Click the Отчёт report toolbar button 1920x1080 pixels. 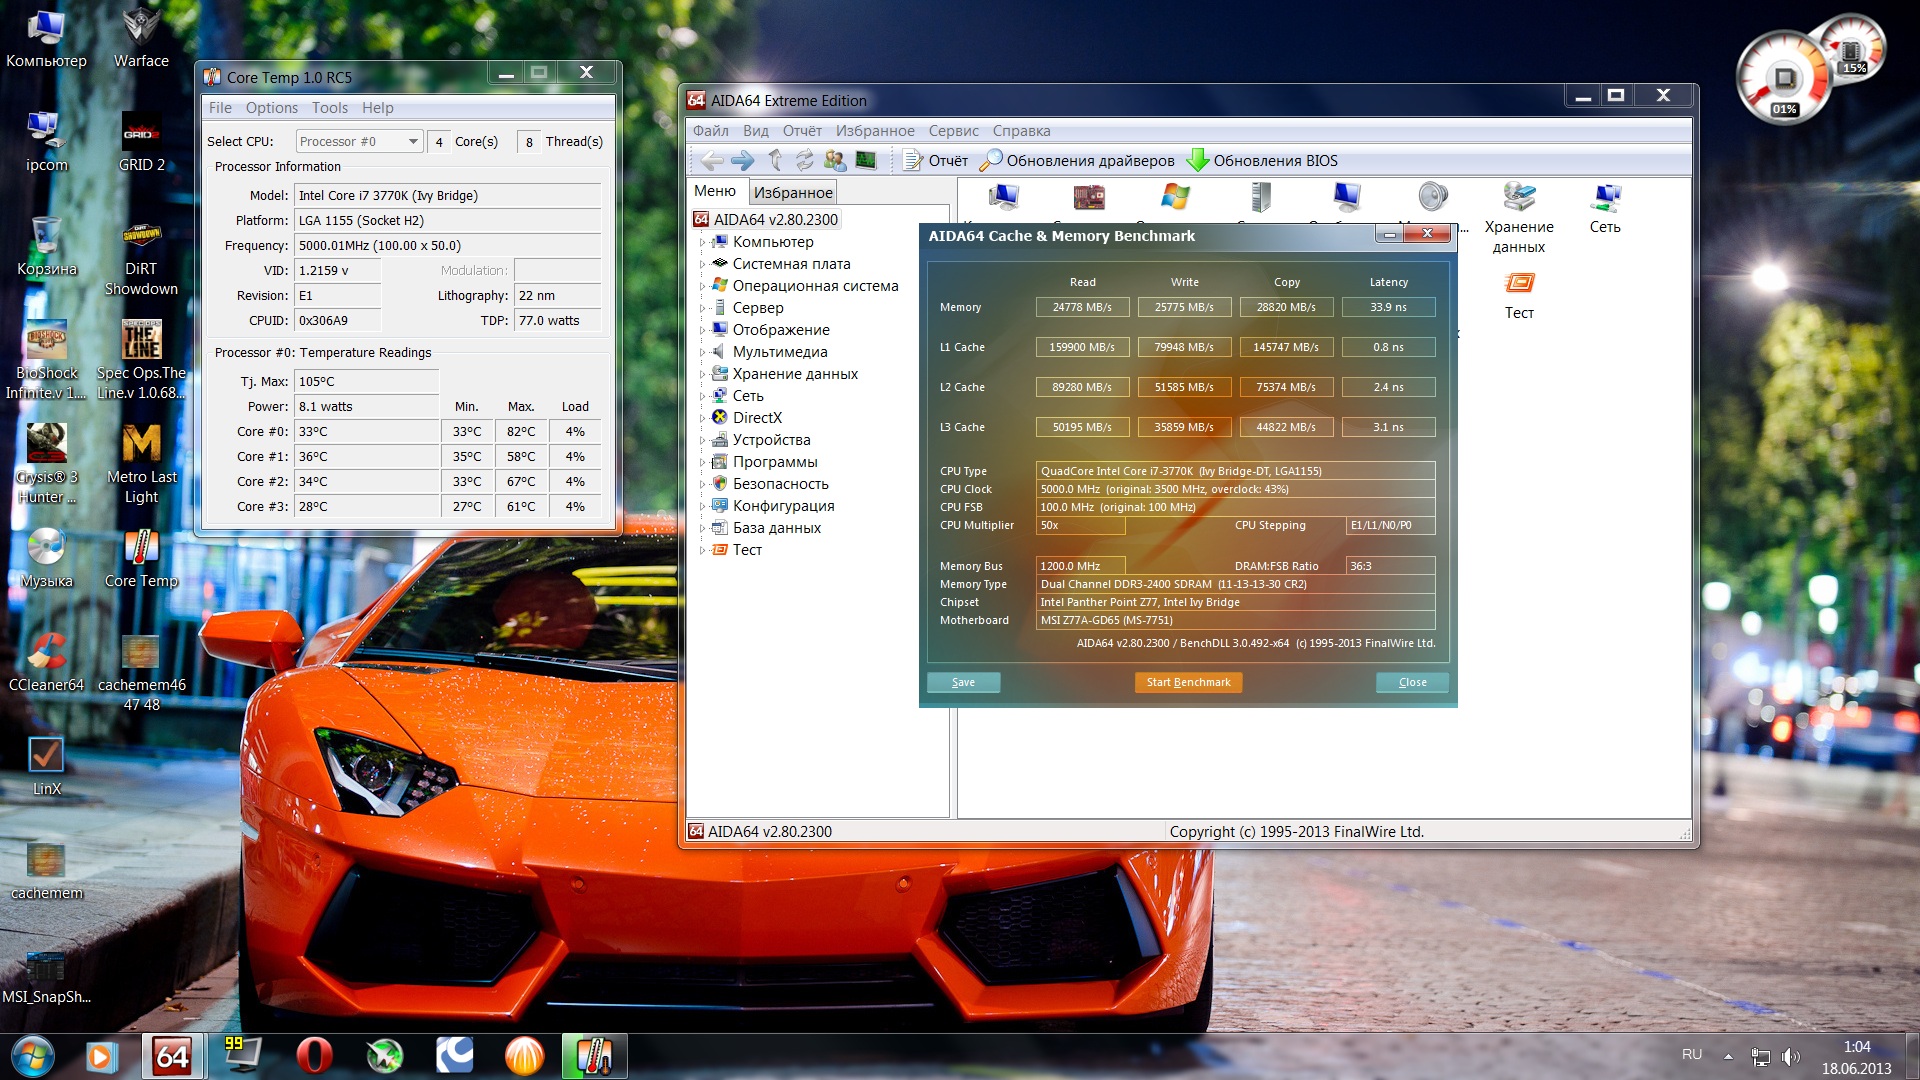pyautogui.click(x=936, y=160)
